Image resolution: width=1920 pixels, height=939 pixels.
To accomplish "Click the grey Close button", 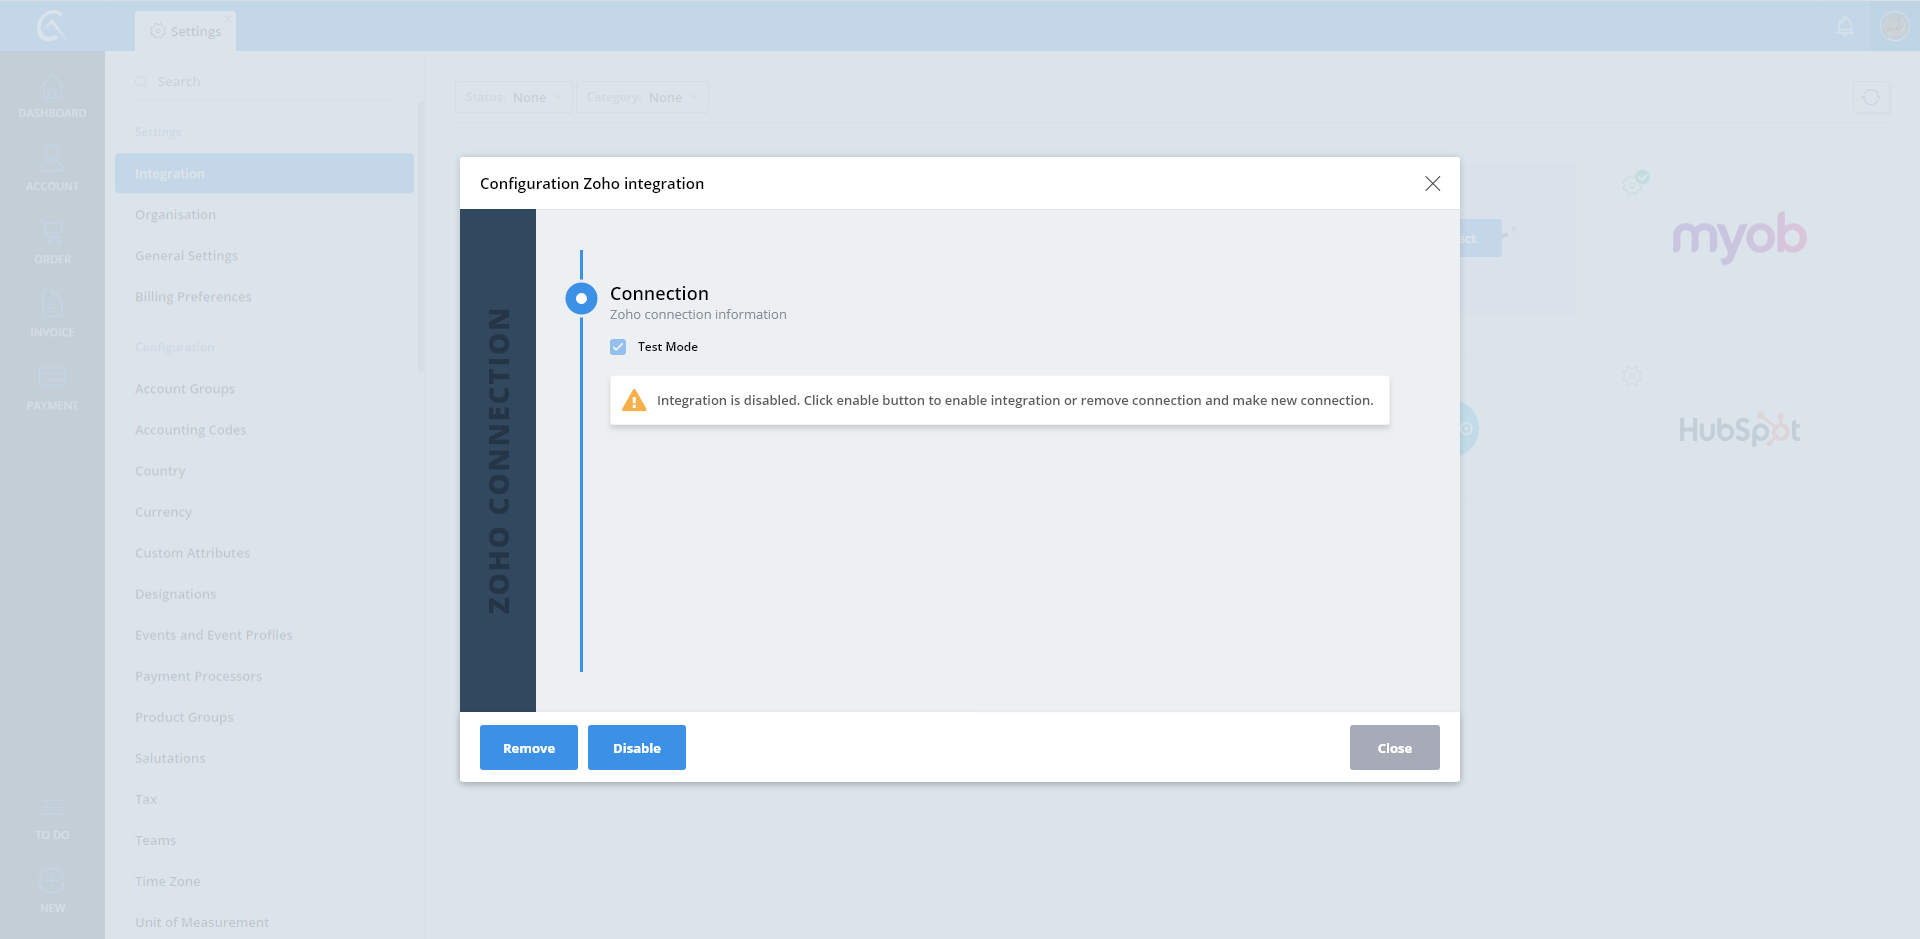I will coord(1394,748).
